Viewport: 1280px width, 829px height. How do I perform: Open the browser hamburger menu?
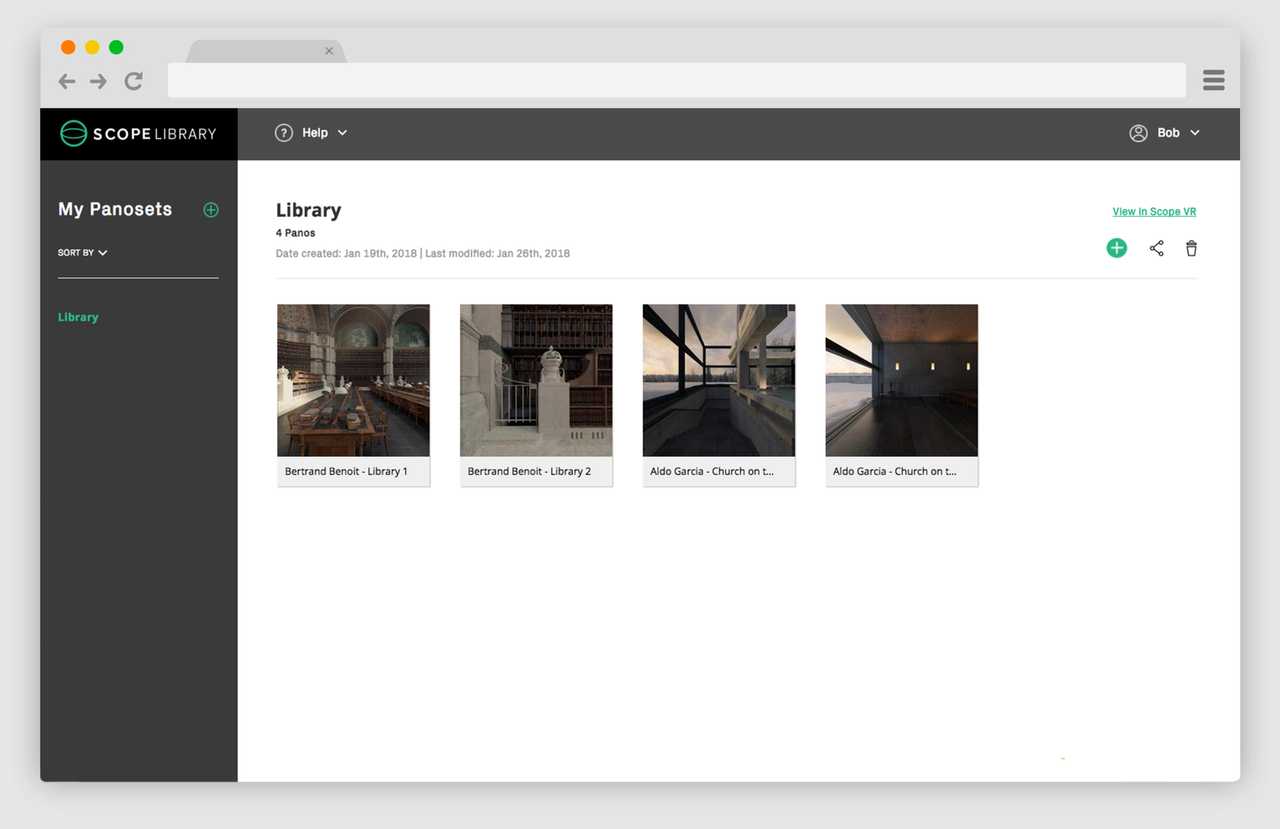tap(1213, 80)
